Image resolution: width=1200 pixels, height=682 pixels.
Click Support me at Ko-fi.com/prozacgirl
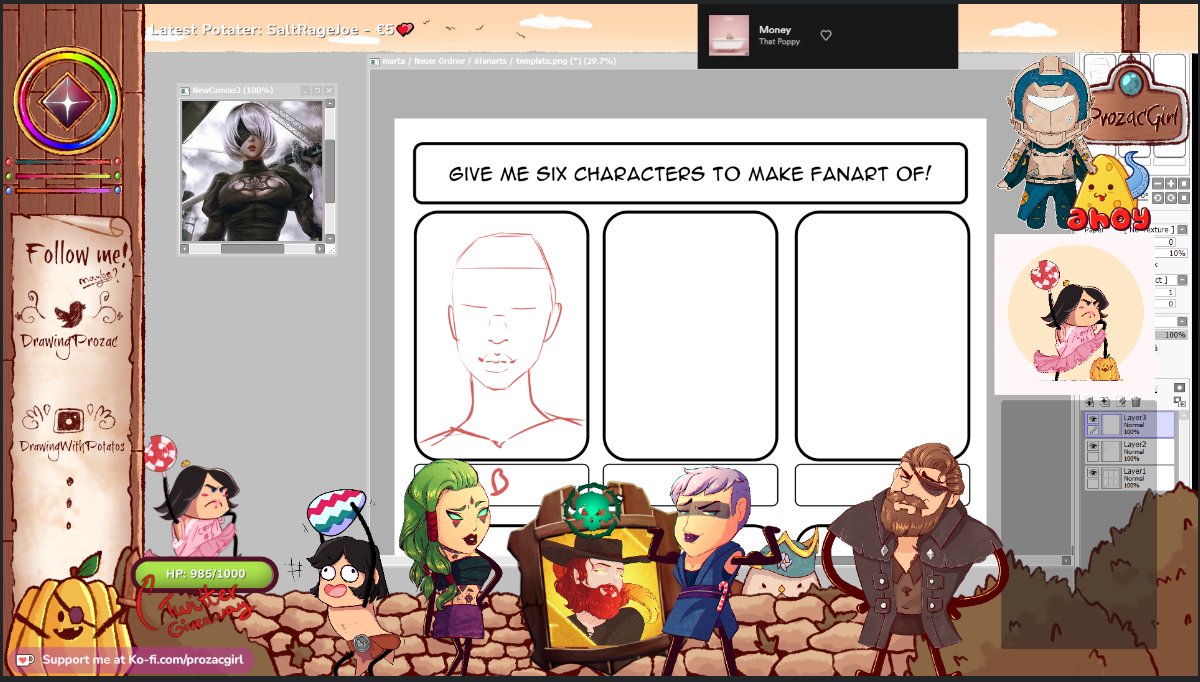point(143,660)
